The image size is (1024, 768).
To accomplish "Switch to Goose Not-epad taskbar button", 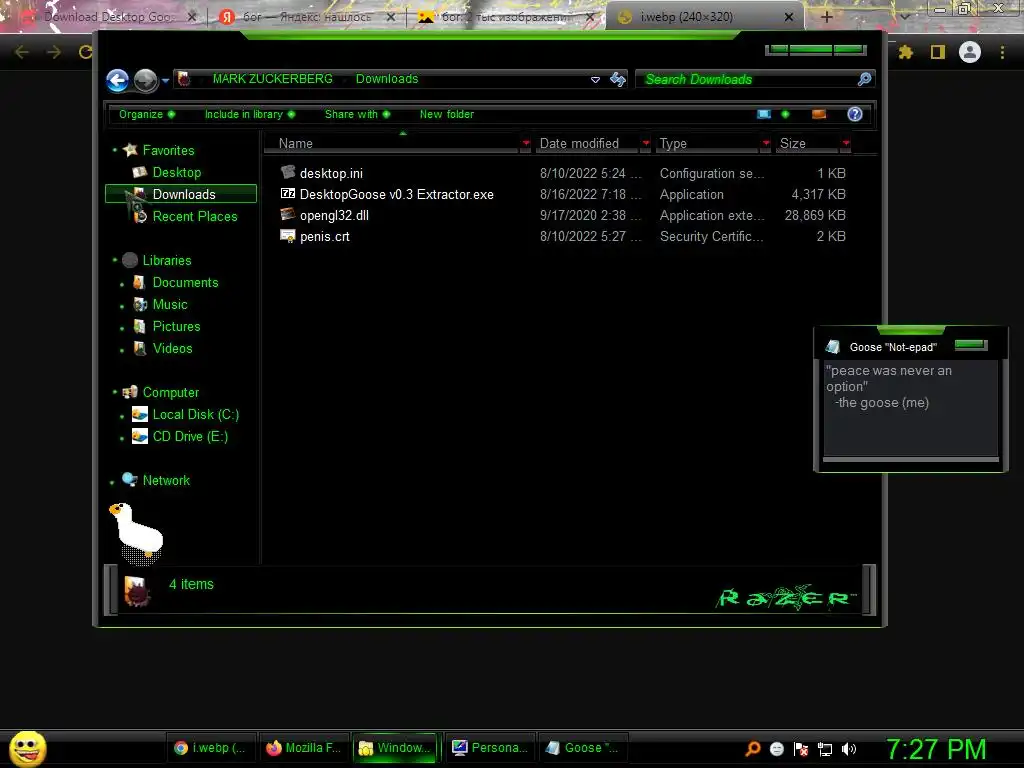I will point(583,748).
